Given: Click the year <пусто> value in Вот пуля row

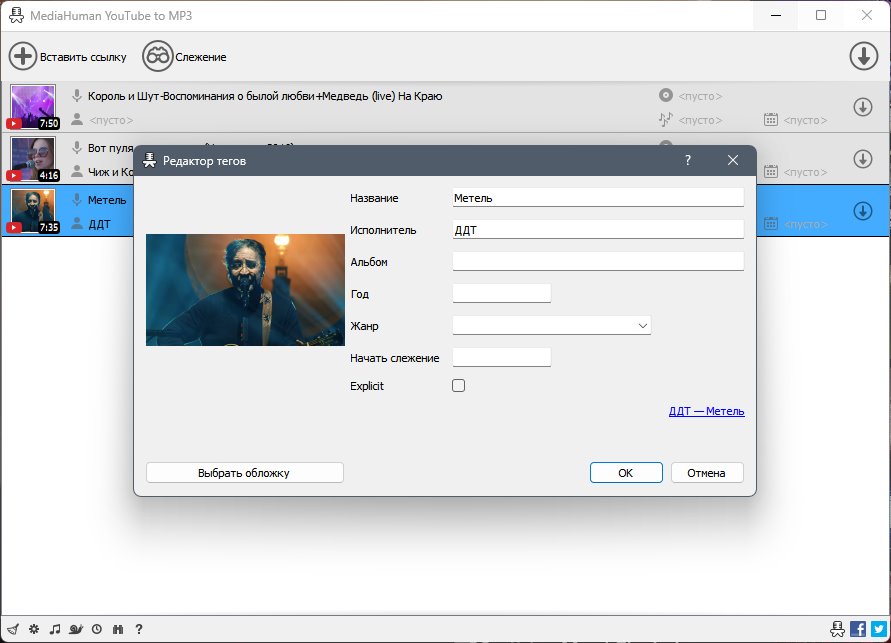Looking at the screenshot, I should pyautogui.click(x=805, y=172).
